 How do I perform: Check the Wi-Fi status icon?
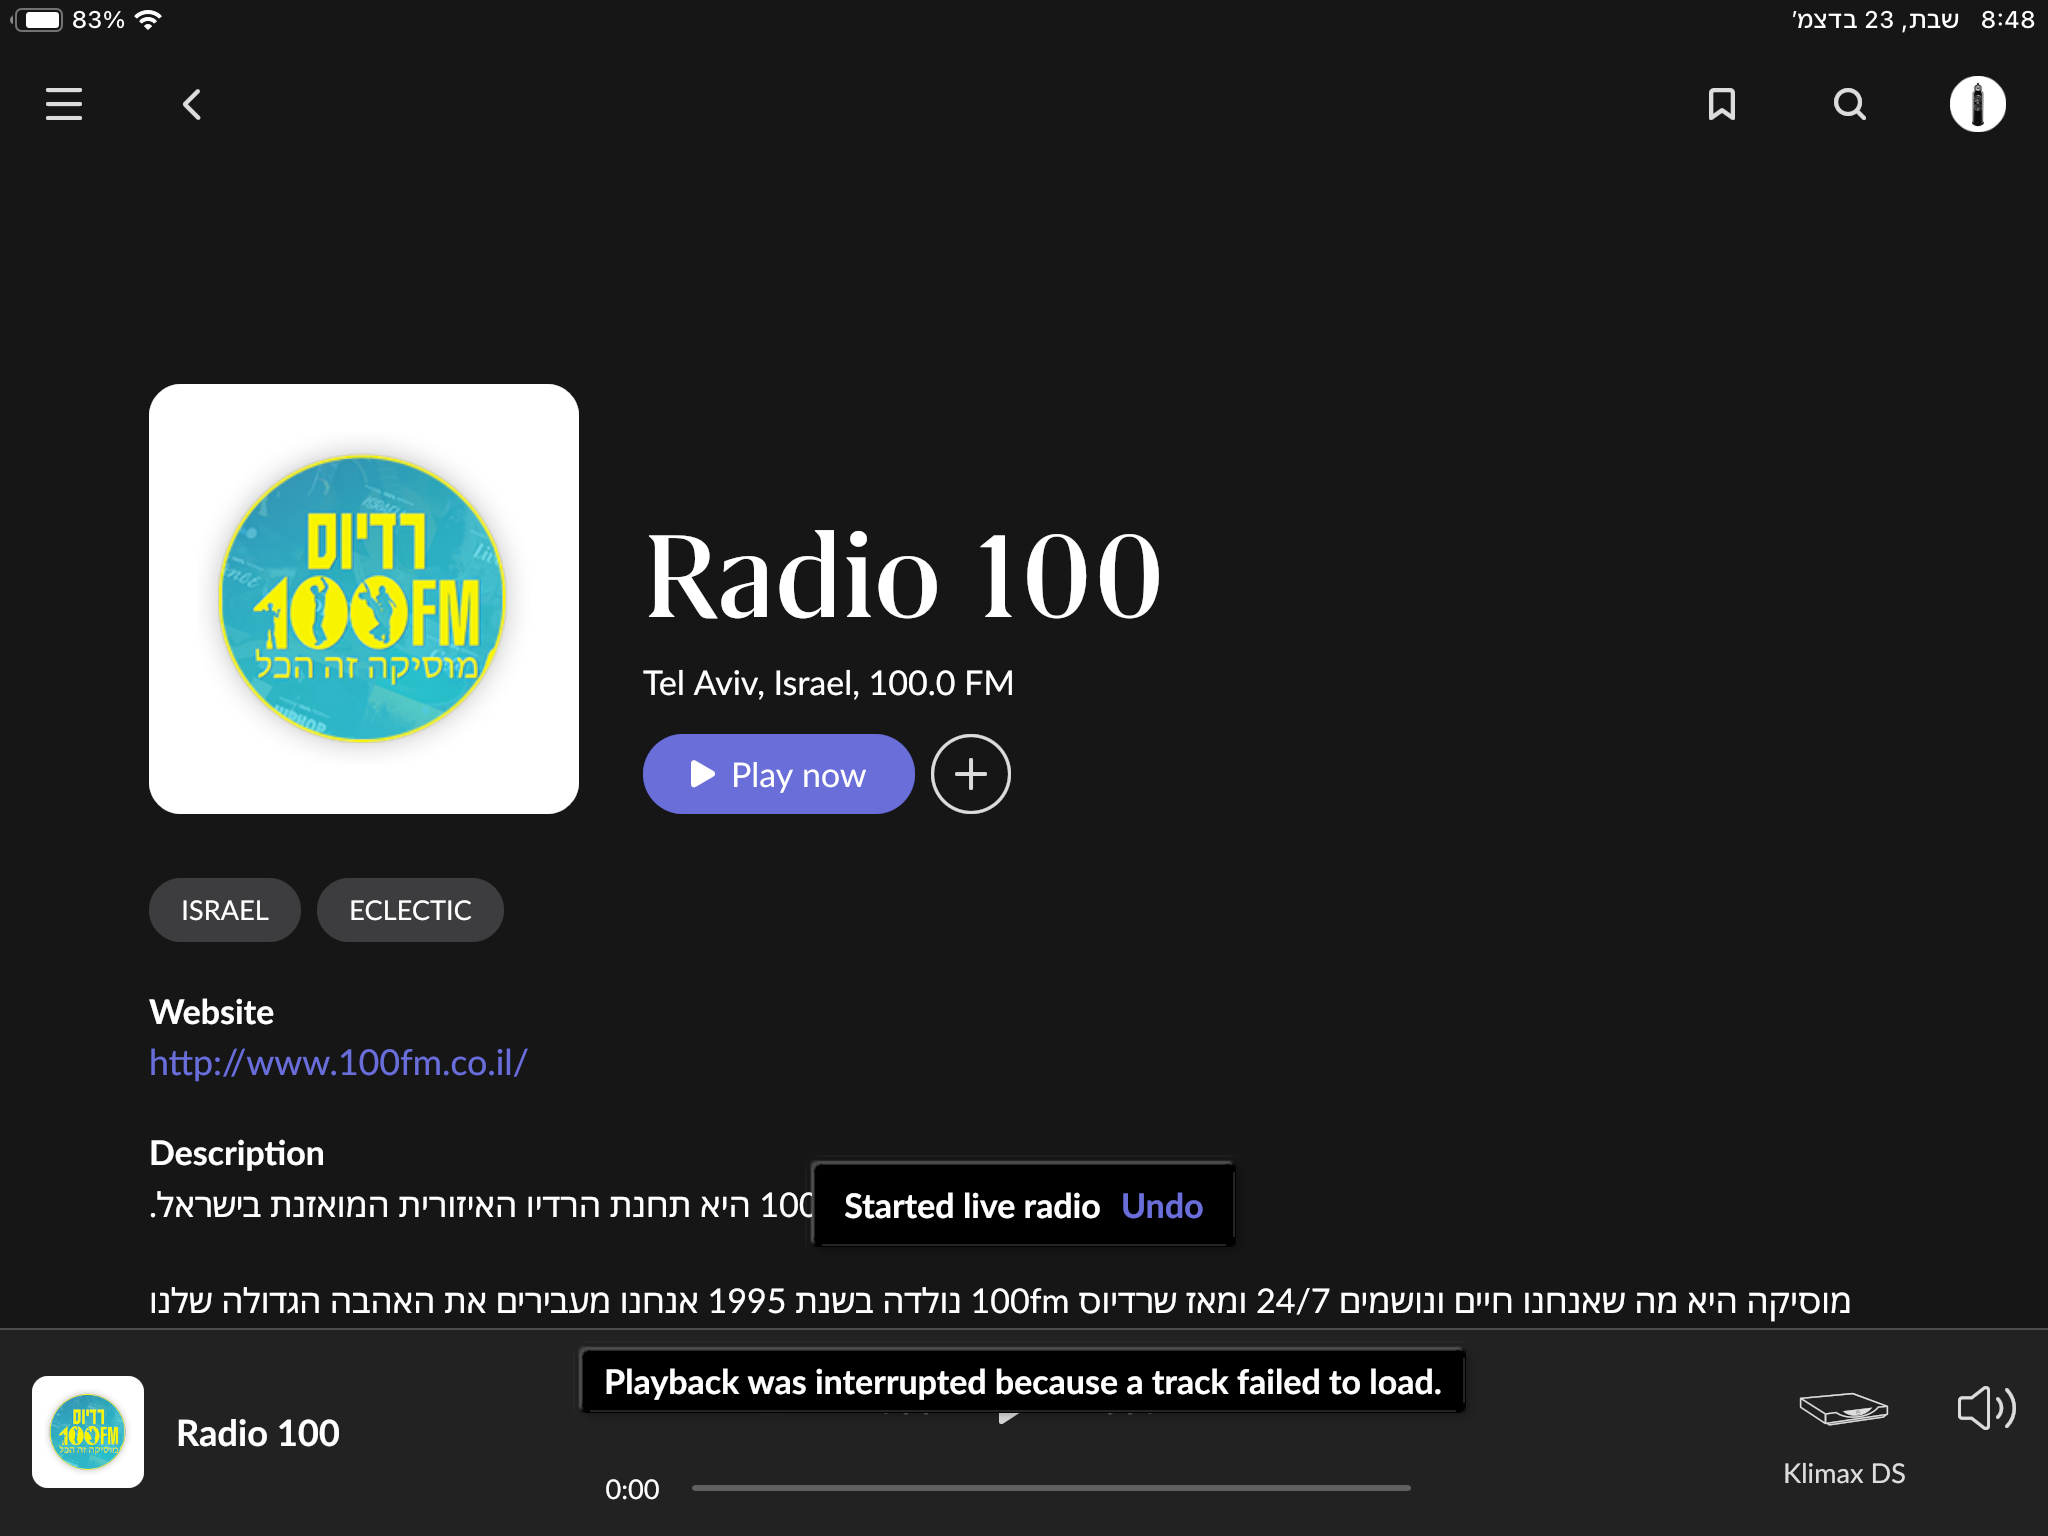coord(148,17)
